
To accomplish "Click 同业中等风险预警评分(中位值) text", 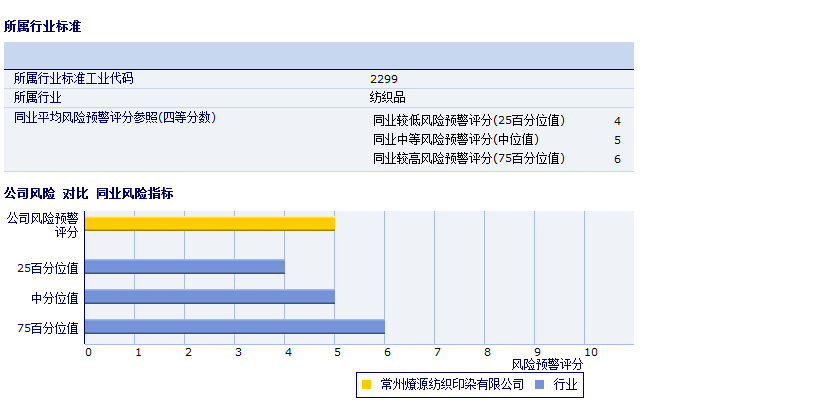I will [455, 139].
